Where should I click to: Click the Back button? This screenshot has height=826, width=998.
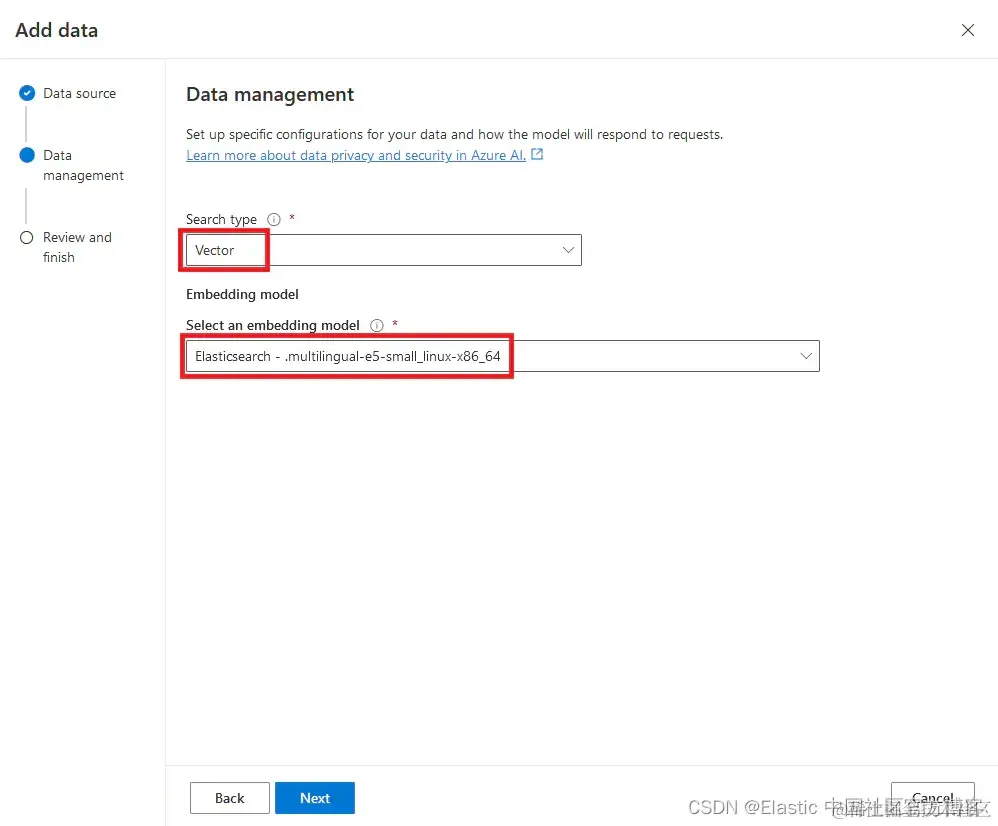click(x=230, y=798)
